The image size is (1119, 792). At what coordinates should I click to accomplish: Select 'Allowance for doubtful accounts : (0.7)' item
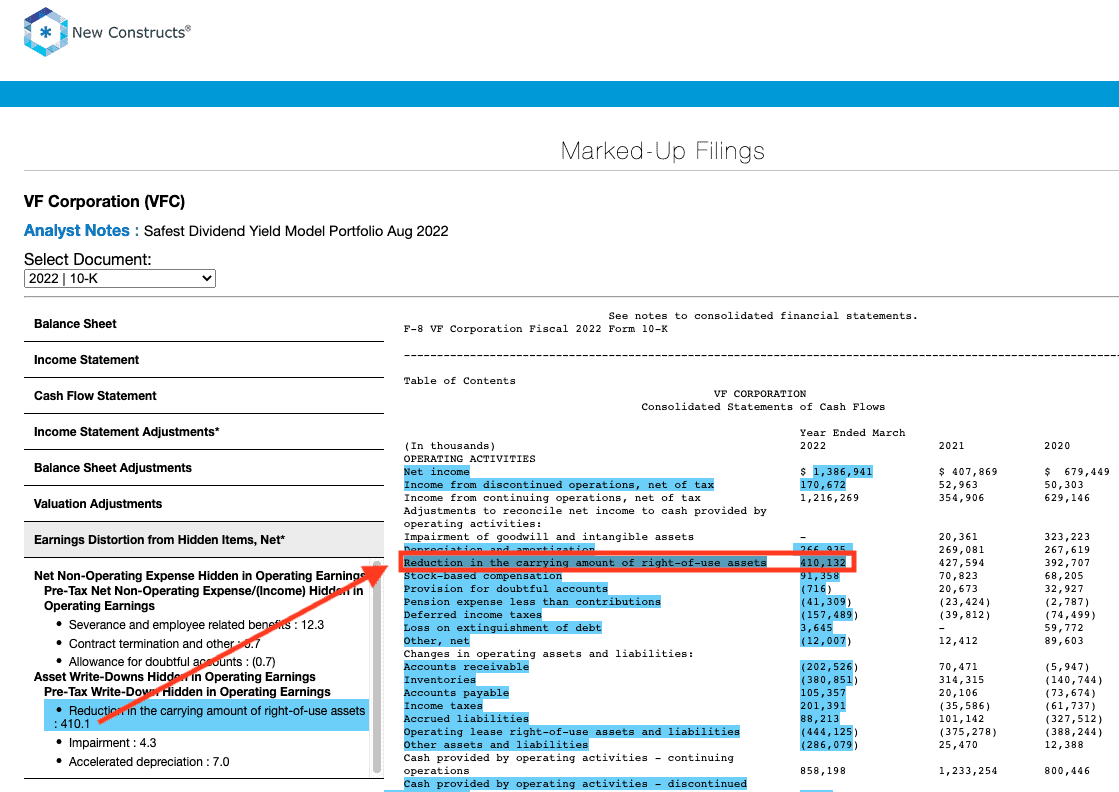(x=172, y=662)
